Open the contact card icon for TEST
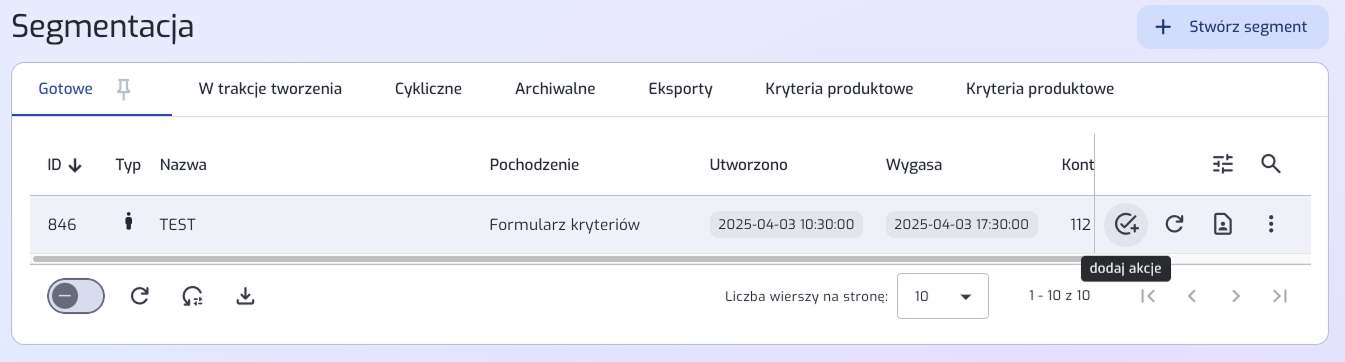 coord(1222,224)
